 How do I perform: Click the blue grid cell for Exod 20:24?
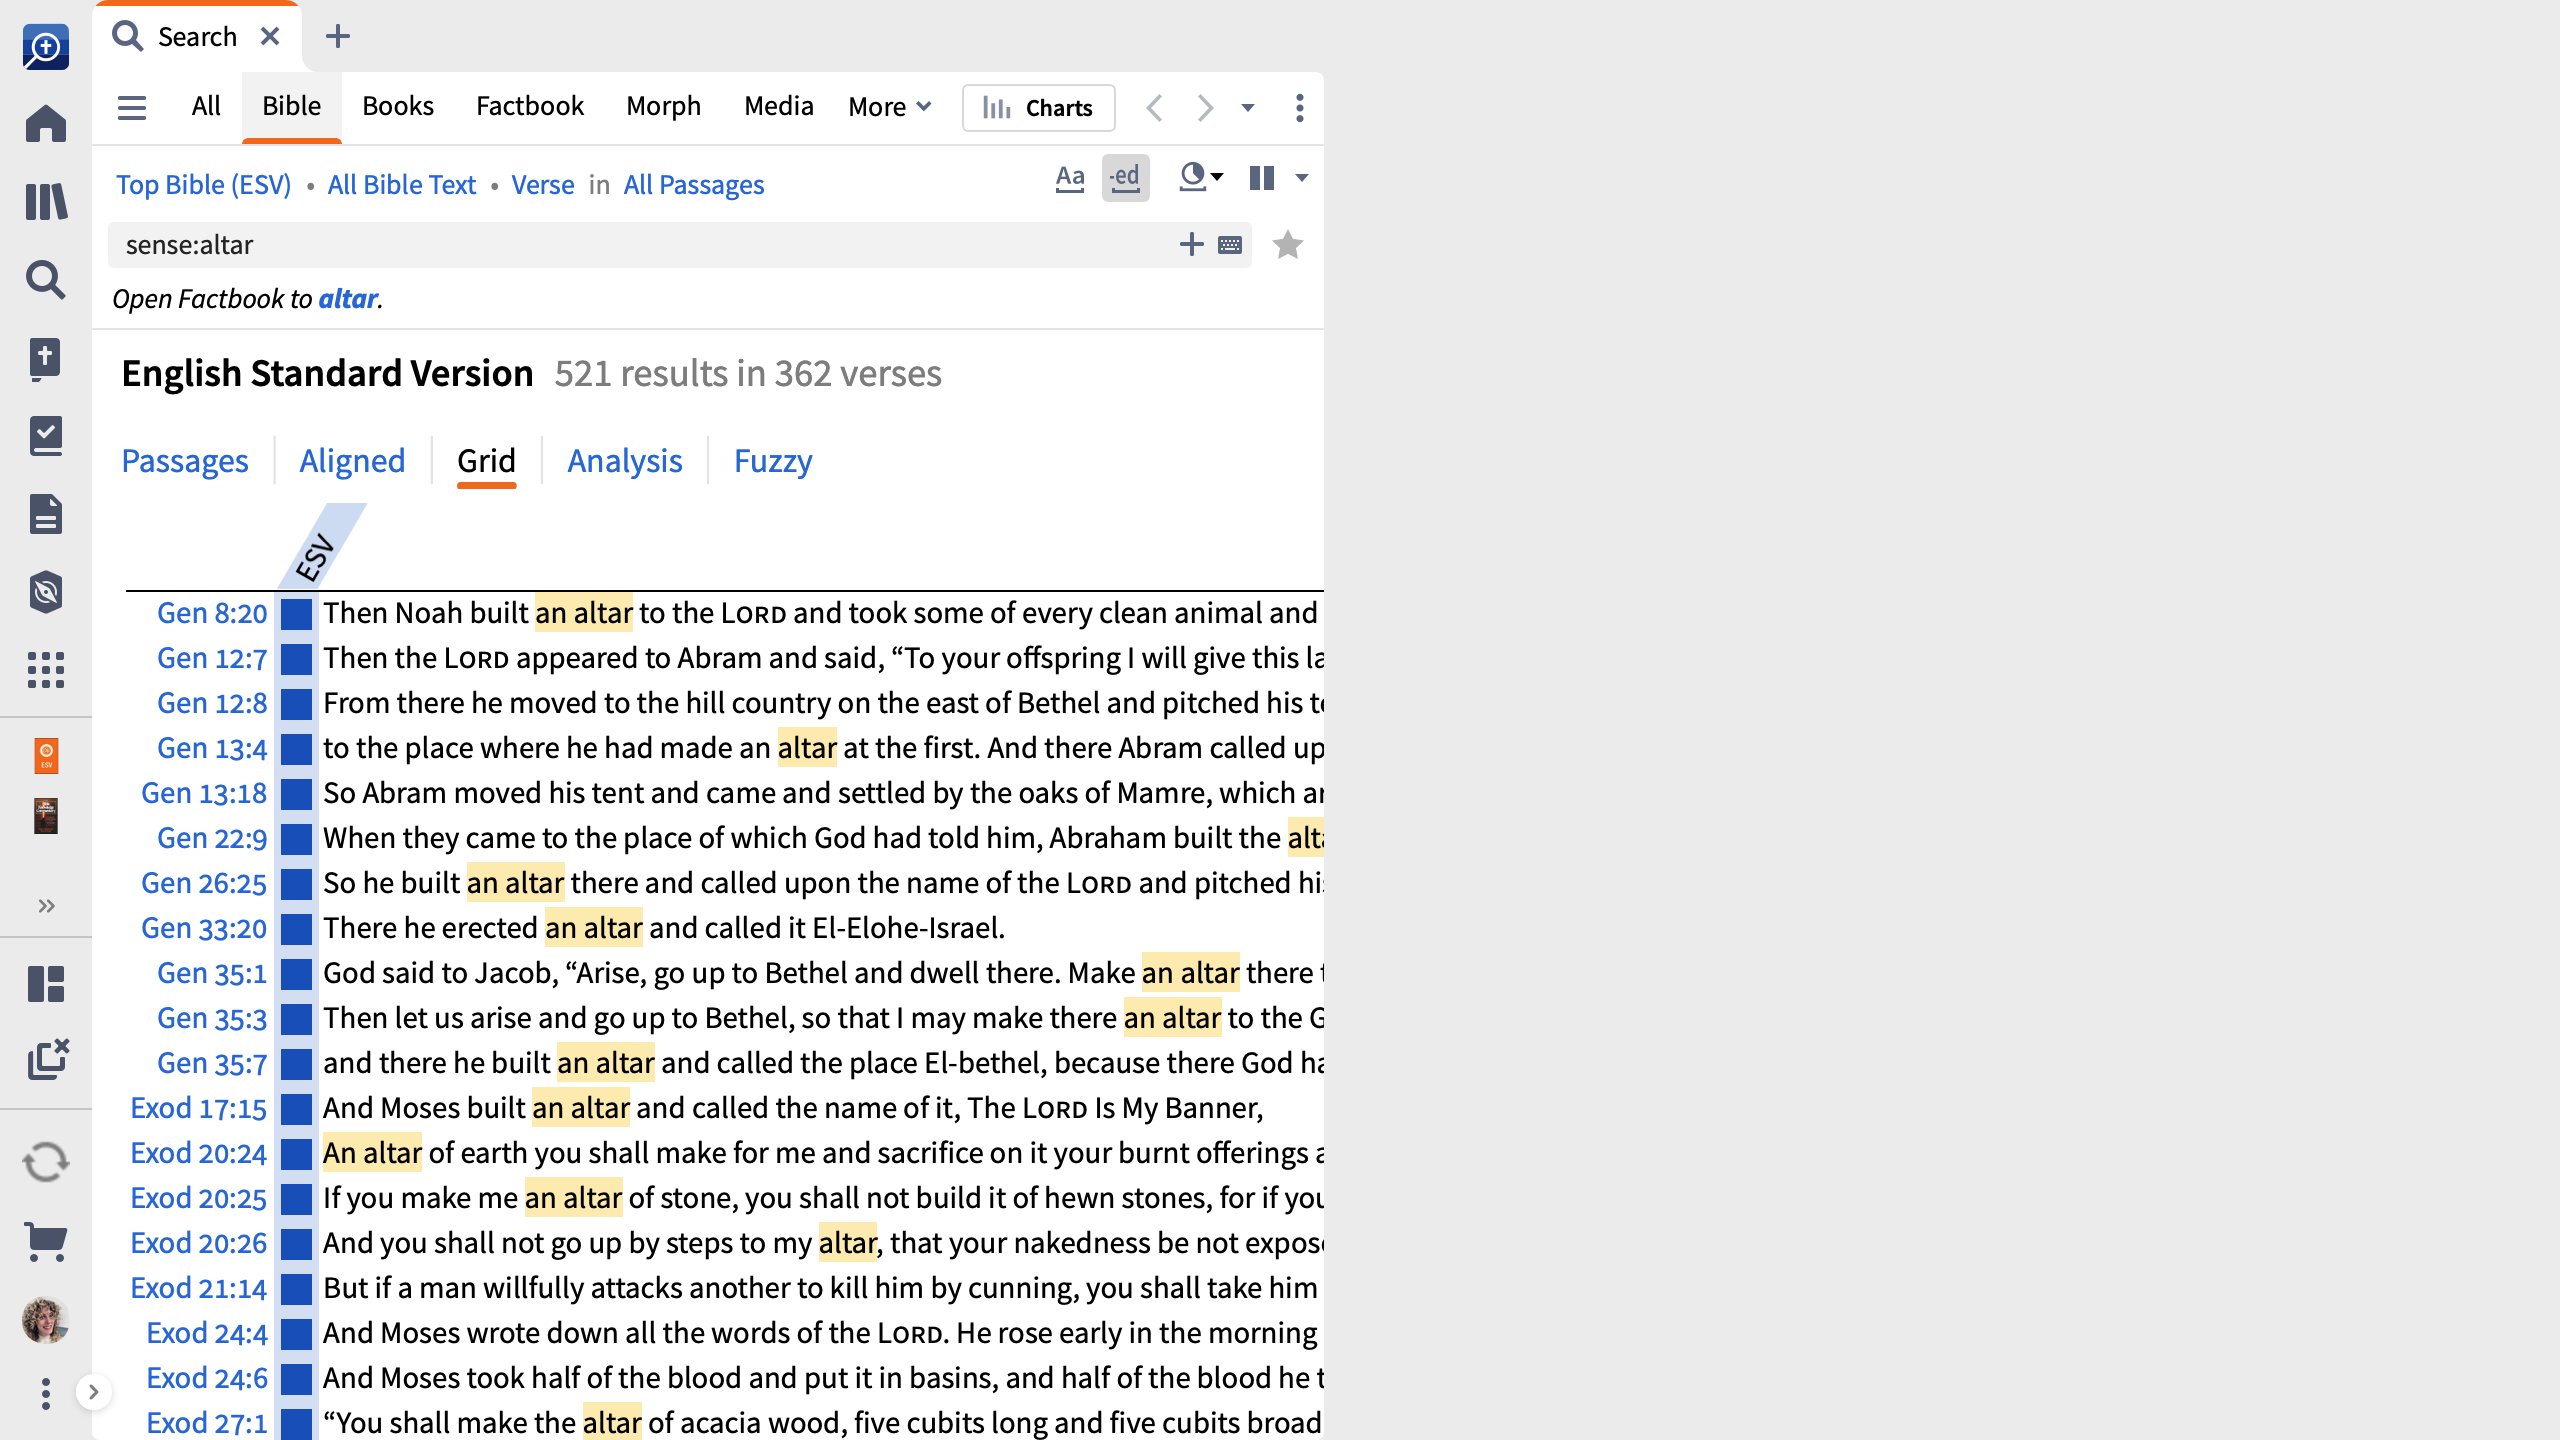tap(296, 1154)
